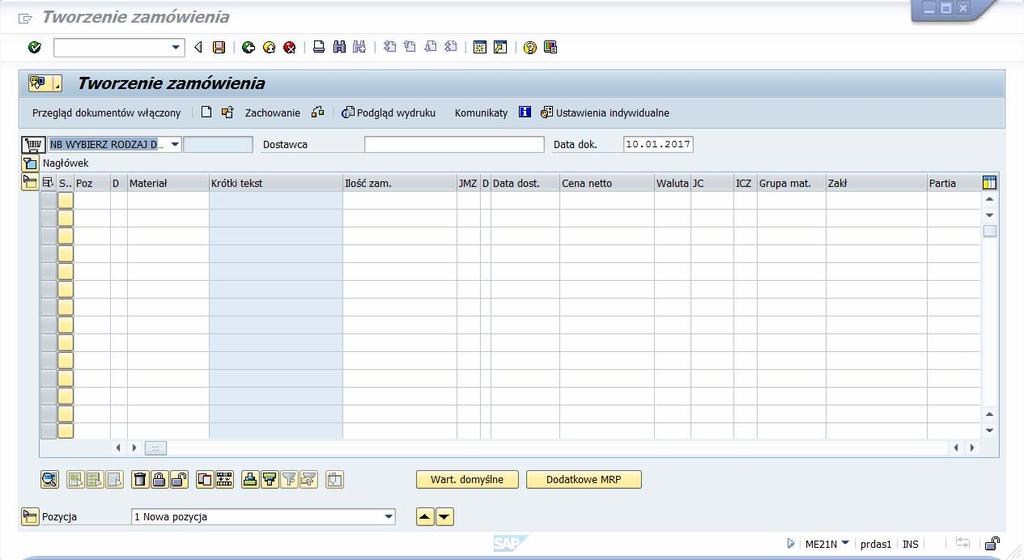
Task: Click the Grupa mat. column header
Action: coord(792,183)
